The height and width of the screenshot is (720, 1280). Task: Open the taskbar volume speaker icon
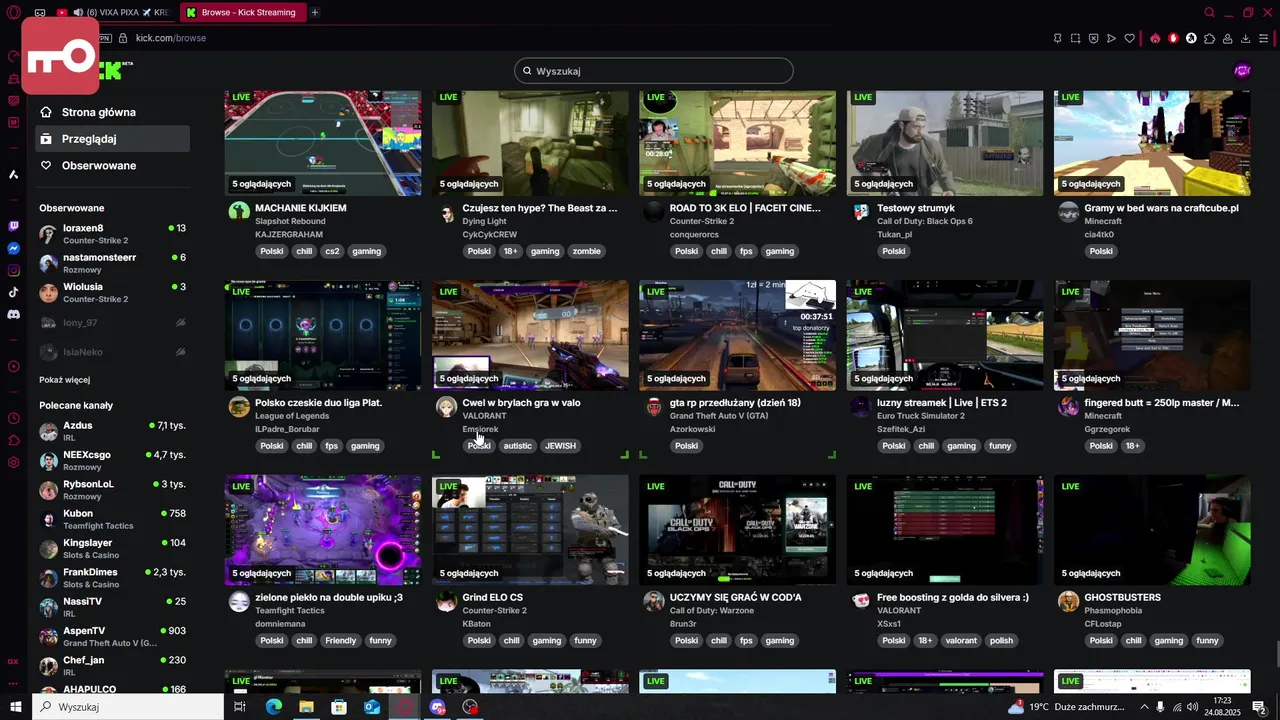(x=1193, y=707)
